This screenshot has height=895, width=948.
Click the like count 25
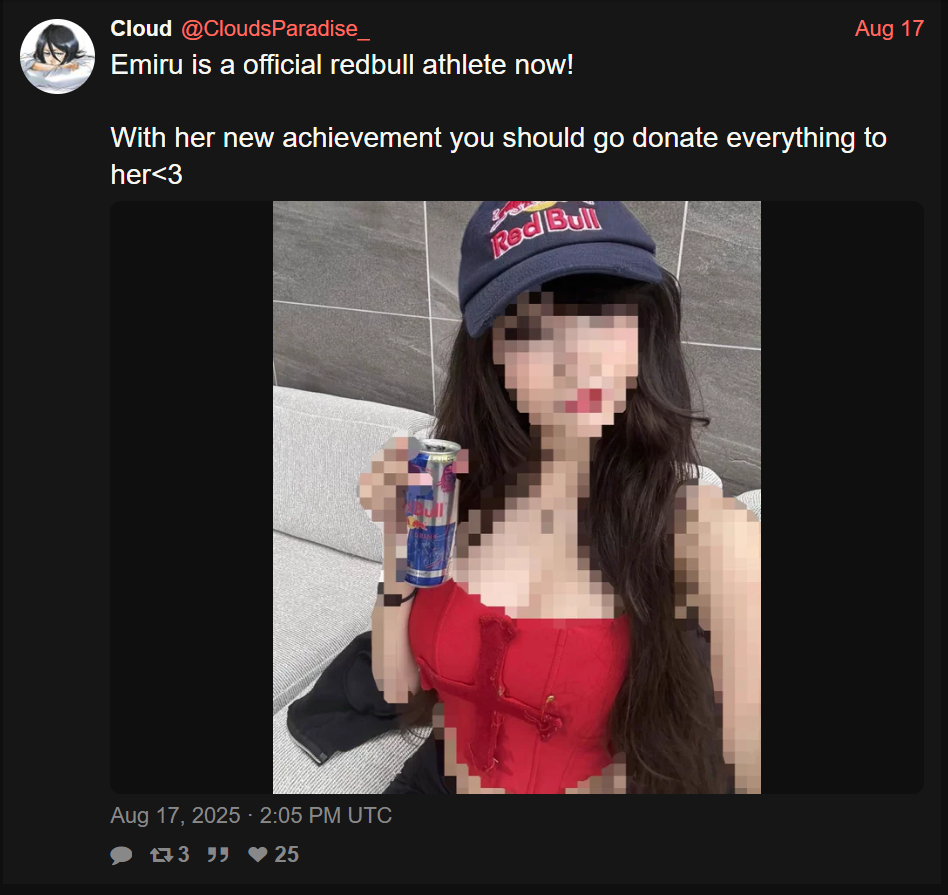[x=287, y=854]
